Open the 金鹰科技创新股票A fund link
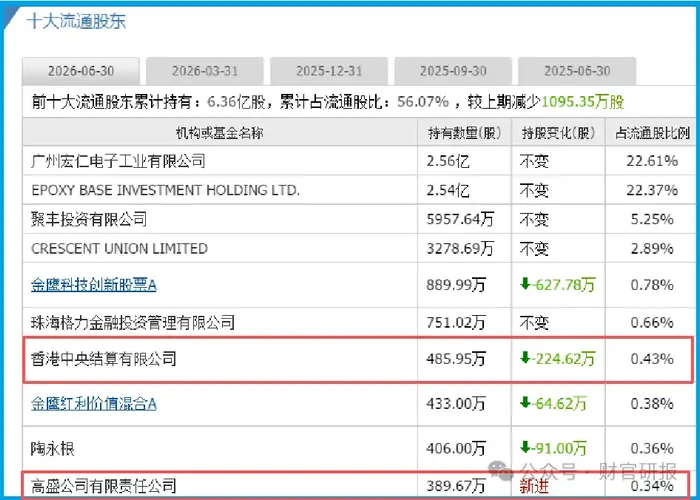Viewport: 700px width, 500px height. (94, 285)
